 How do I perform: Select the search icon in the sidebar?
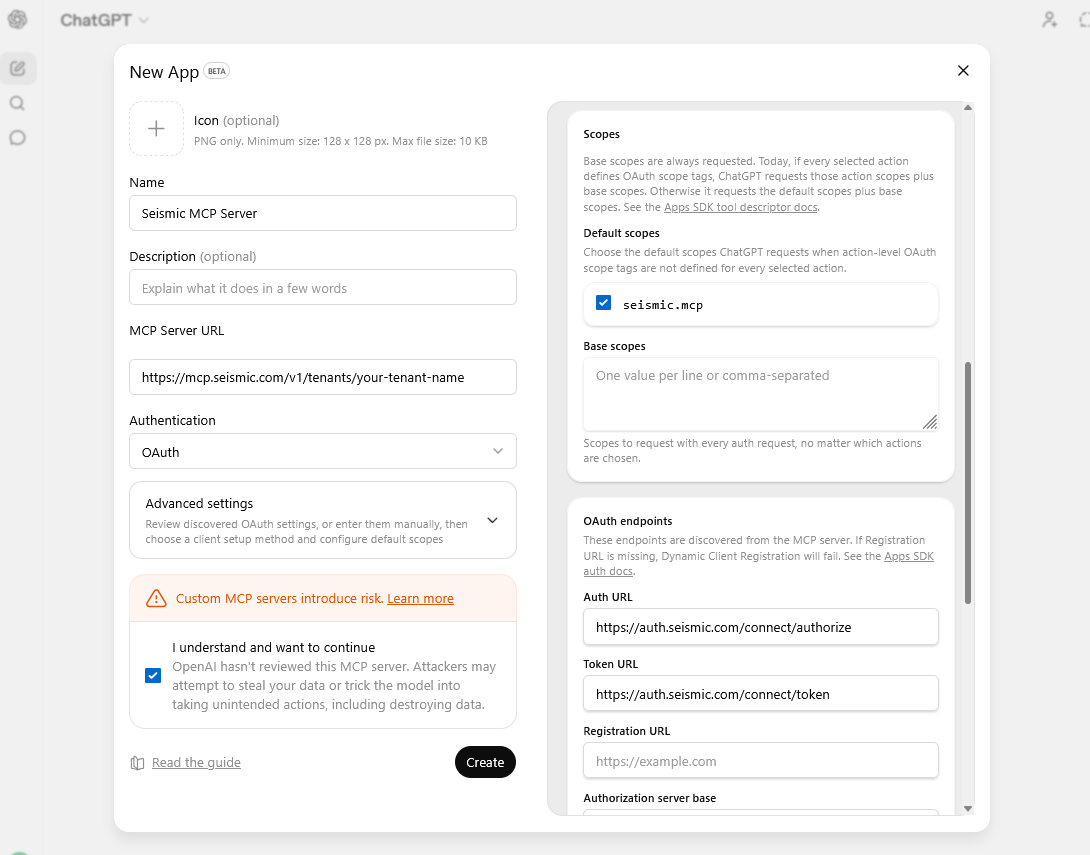pos(16,102)
